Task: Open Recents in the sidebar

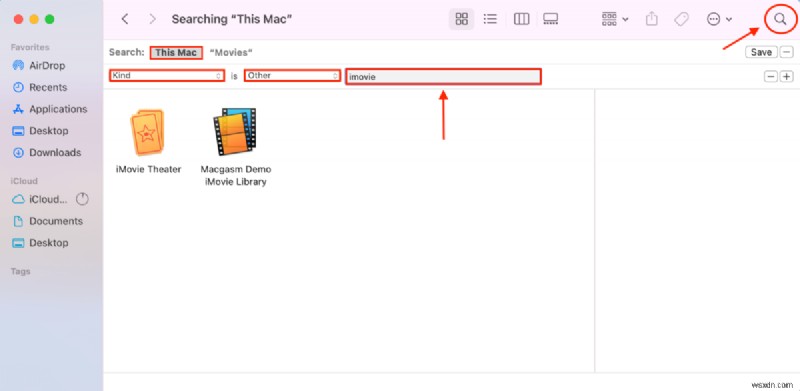Action: click(40, 87)
